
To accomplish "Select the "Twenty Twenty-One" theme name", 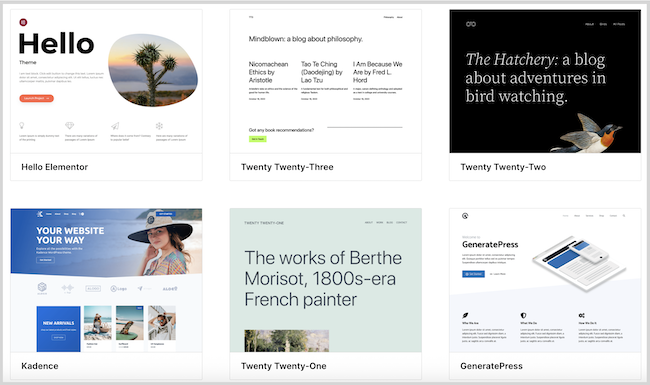I will [284, 366].
